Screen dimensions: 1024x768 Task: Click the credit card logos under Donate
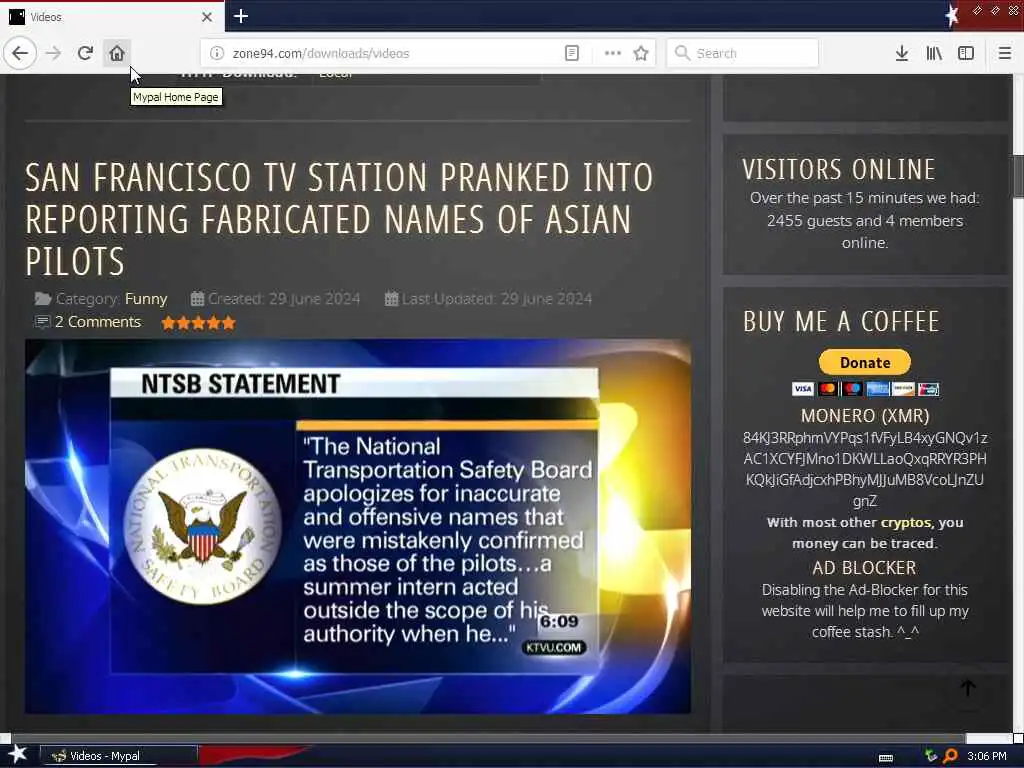[865, 389]
